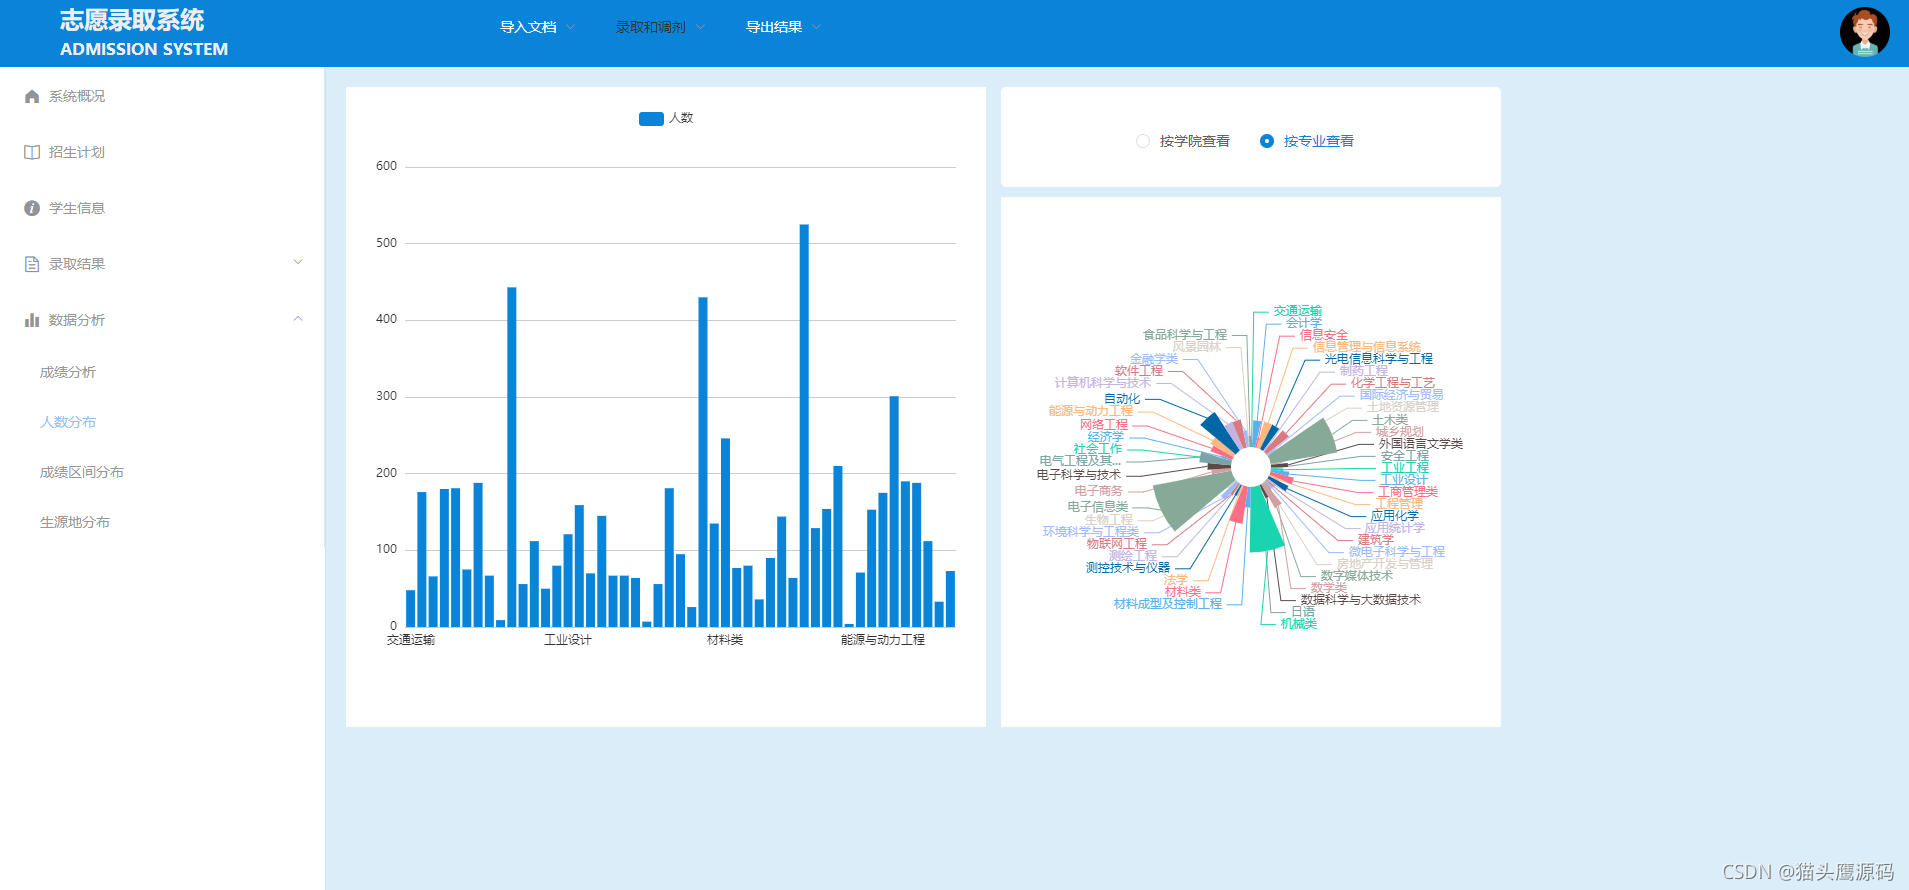Click the 电子科学与技术 rose chart label
This screenshot has width=1909, height=890.
(x=1079, y=475)
